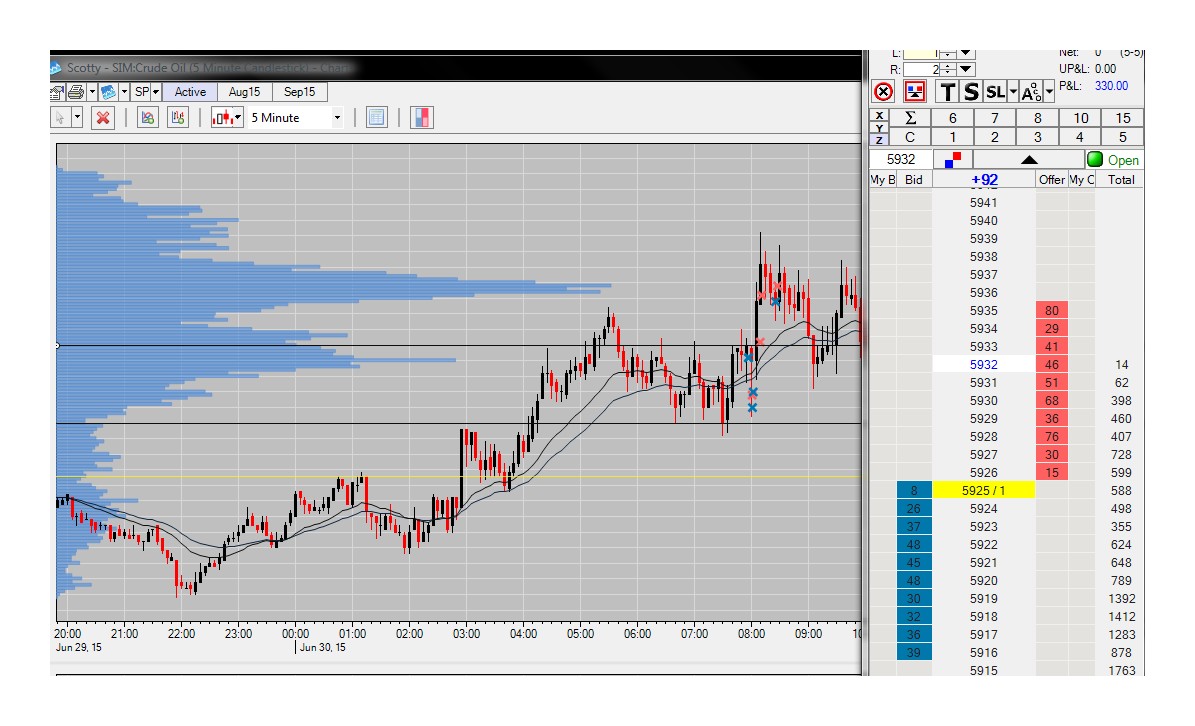Click the SP button

(142, 92)
